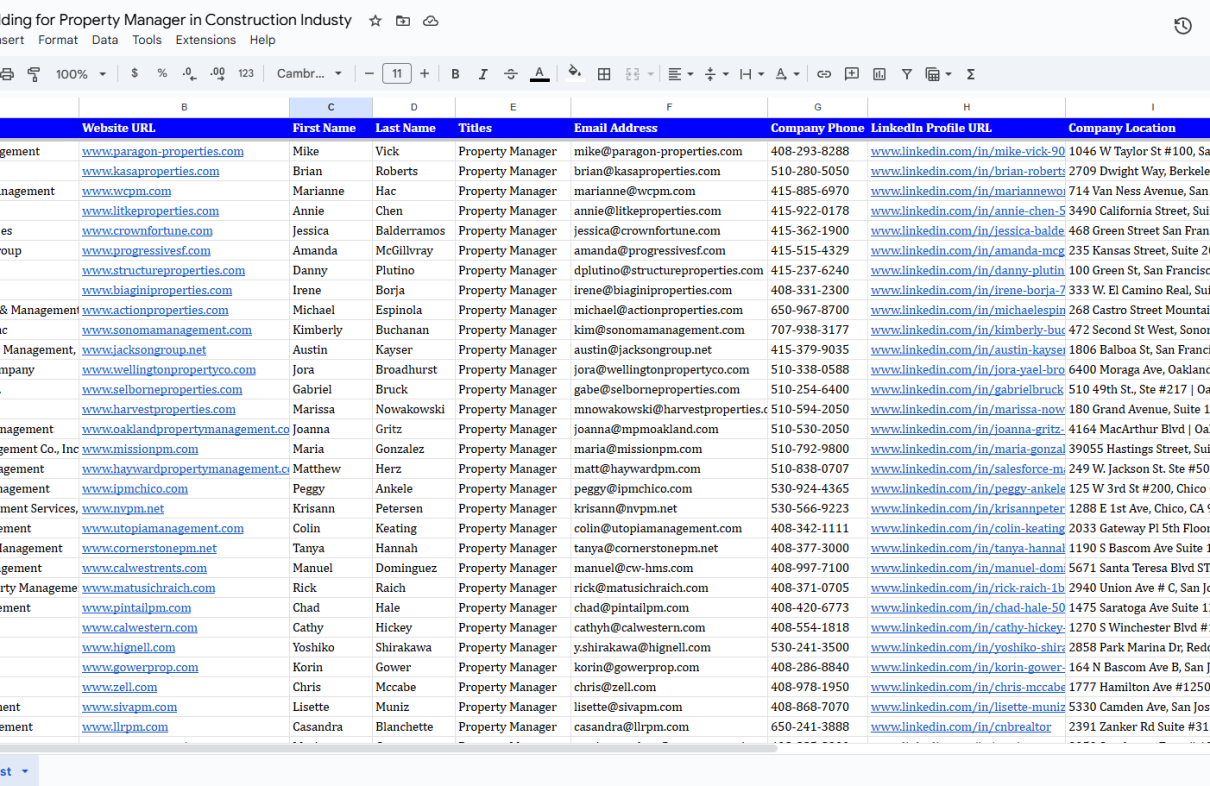Open www.jacksongroup.net link
Screen dimensions: 1210x786
pyautogui.click(x=144, y=350)
